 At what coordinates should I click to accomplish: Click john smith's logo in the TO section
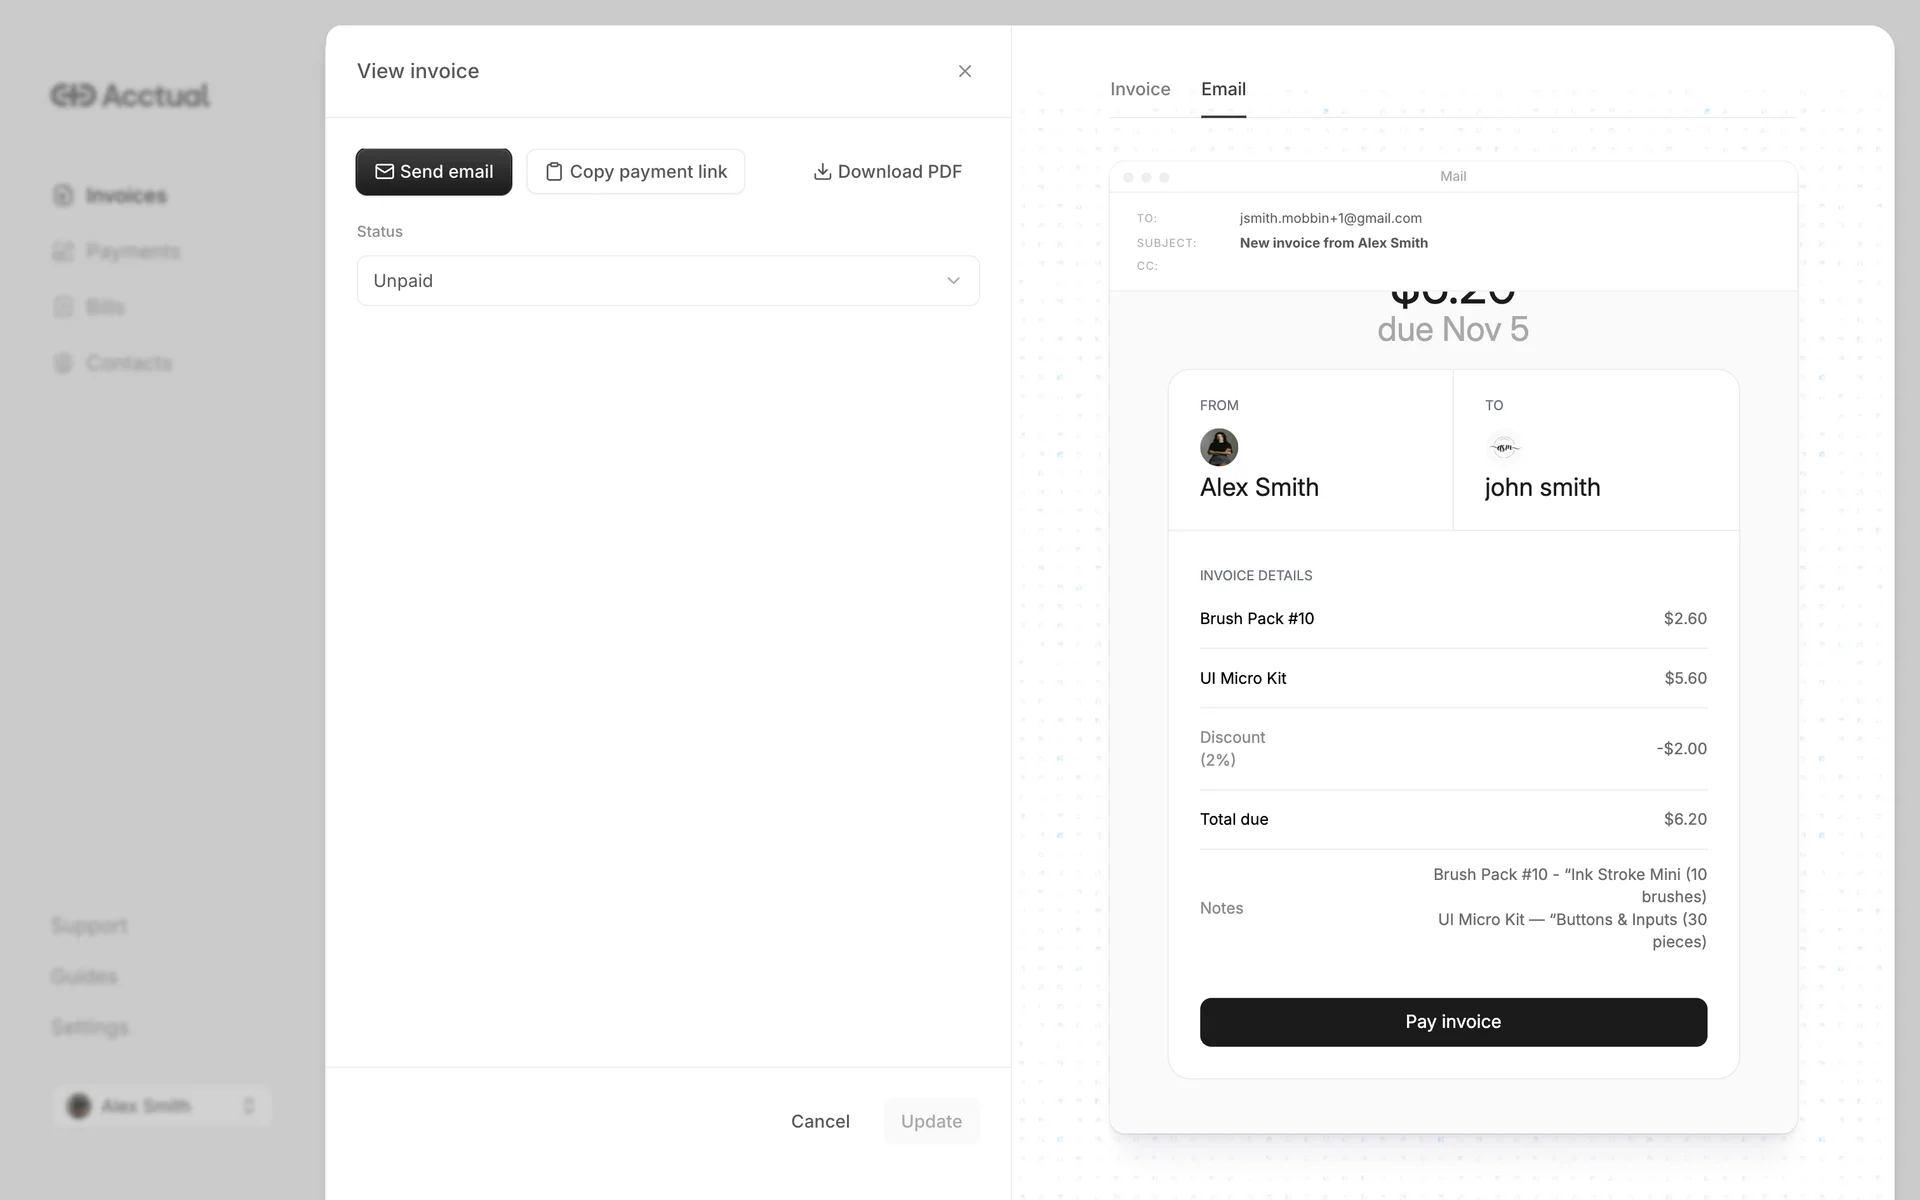click(x=1503, y=447)
